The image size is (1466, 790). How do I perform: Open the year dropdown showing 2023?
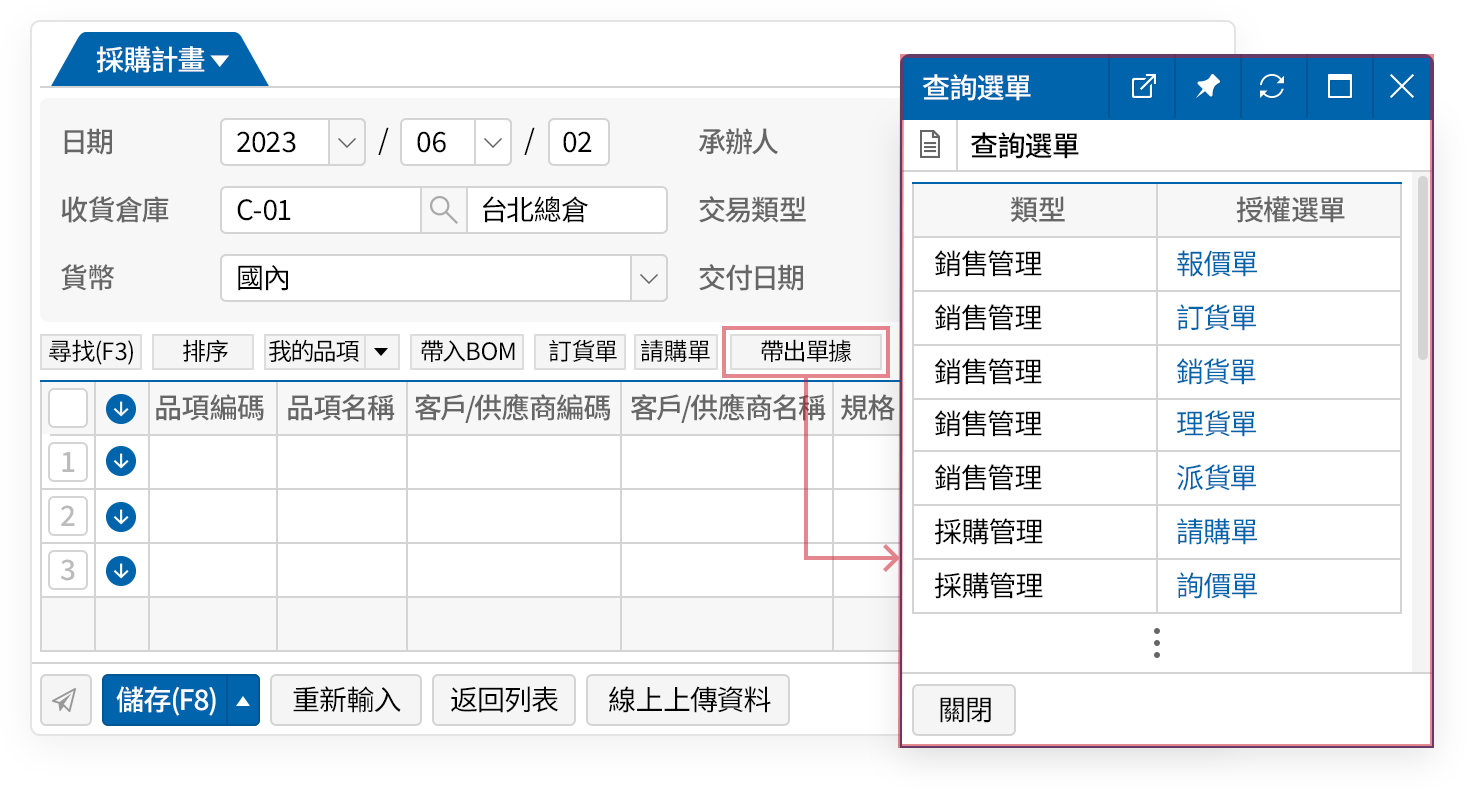tap(347, 142)
